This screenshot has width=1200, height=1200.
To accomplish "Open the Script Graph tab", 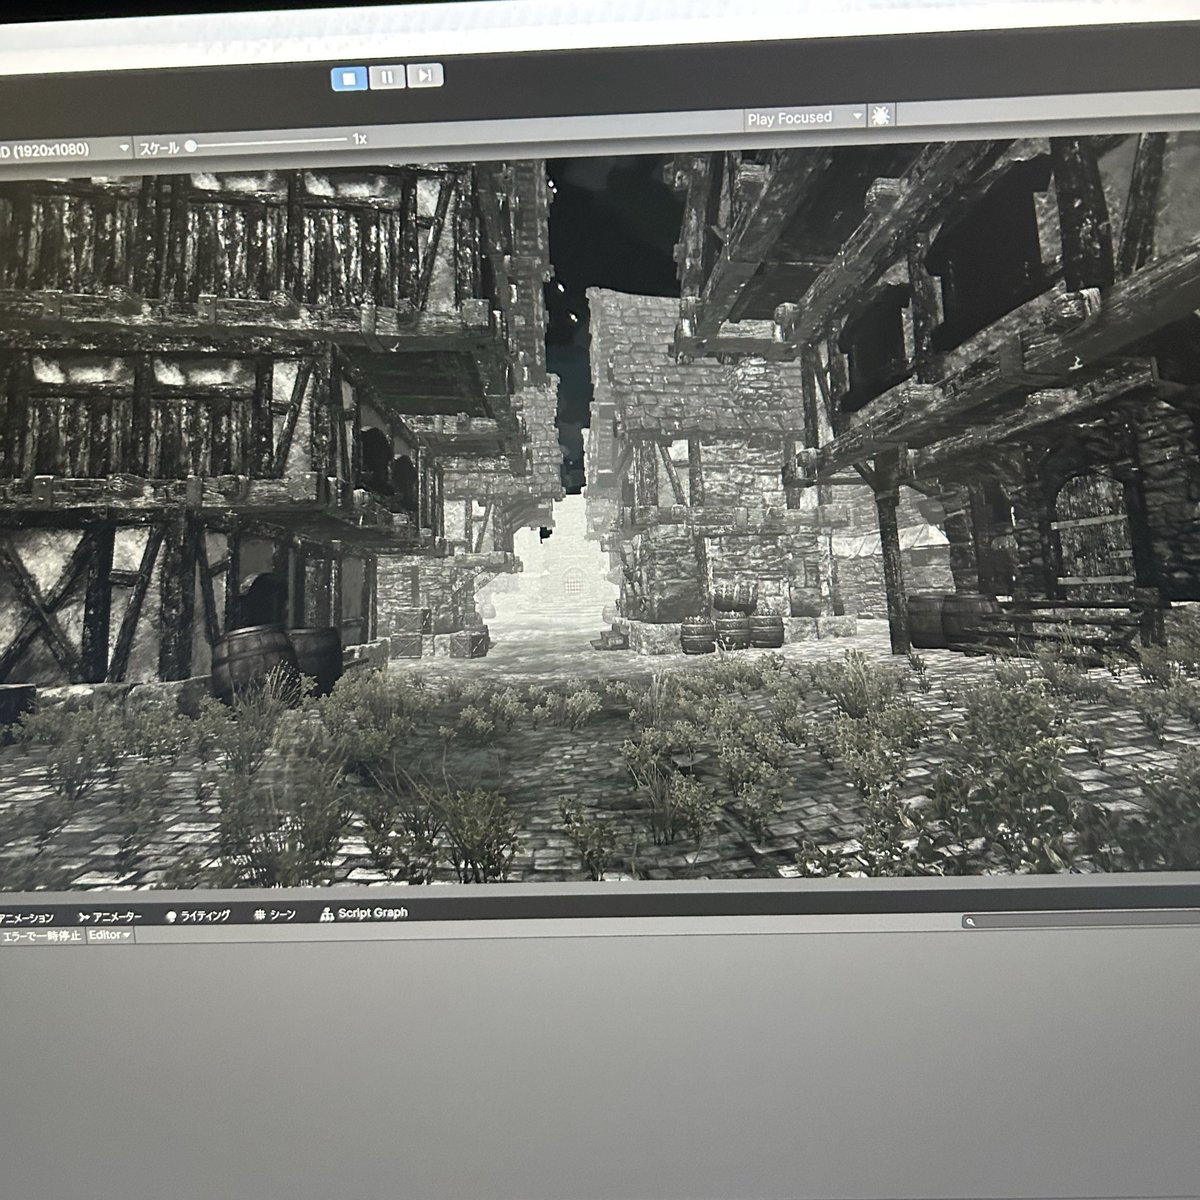I will click(x=364, y=914).
